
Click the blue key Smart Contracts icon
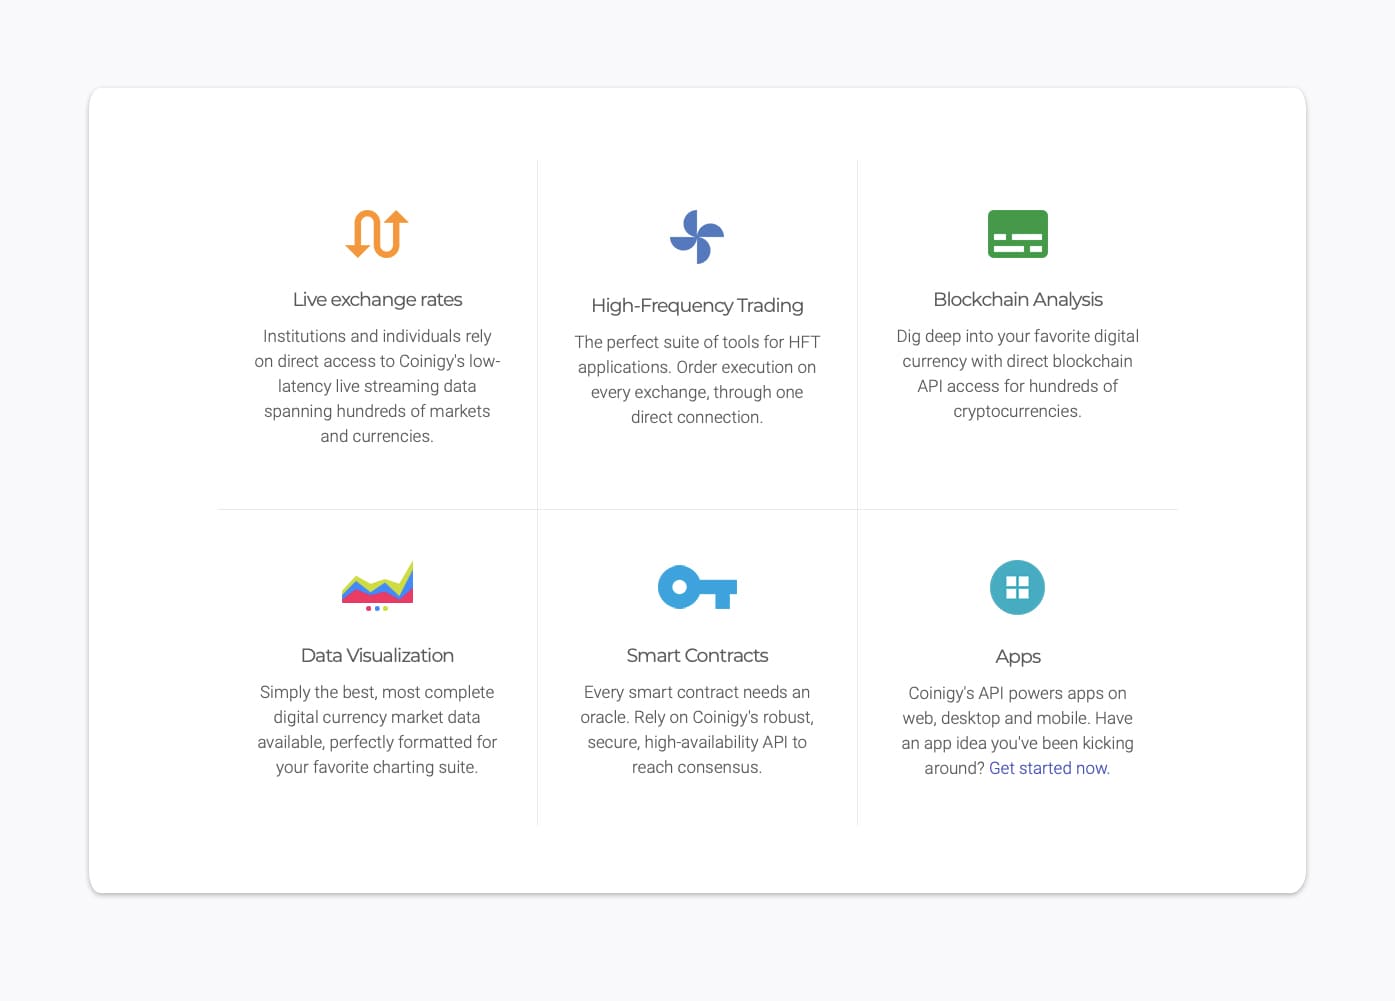tap(697, 587)
